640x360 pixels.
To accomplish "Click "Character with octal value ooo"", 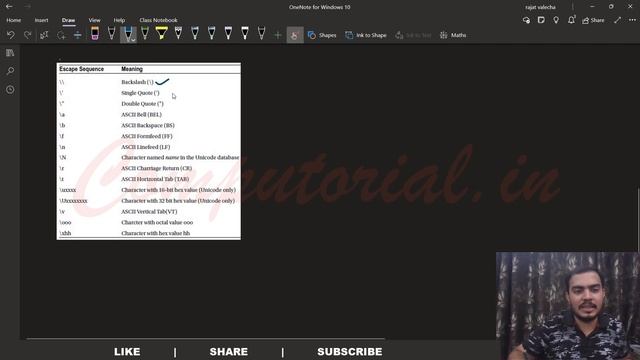I will coord(157,222).
